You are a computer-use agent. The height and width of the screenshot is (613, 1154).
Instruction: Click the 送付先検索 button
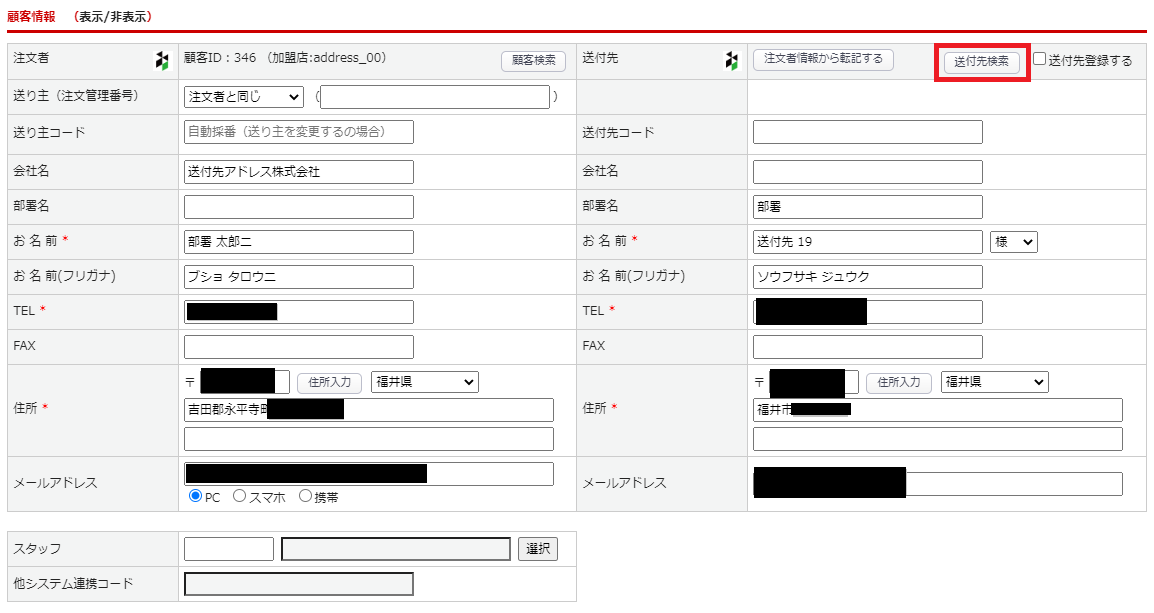click(981, 62)
